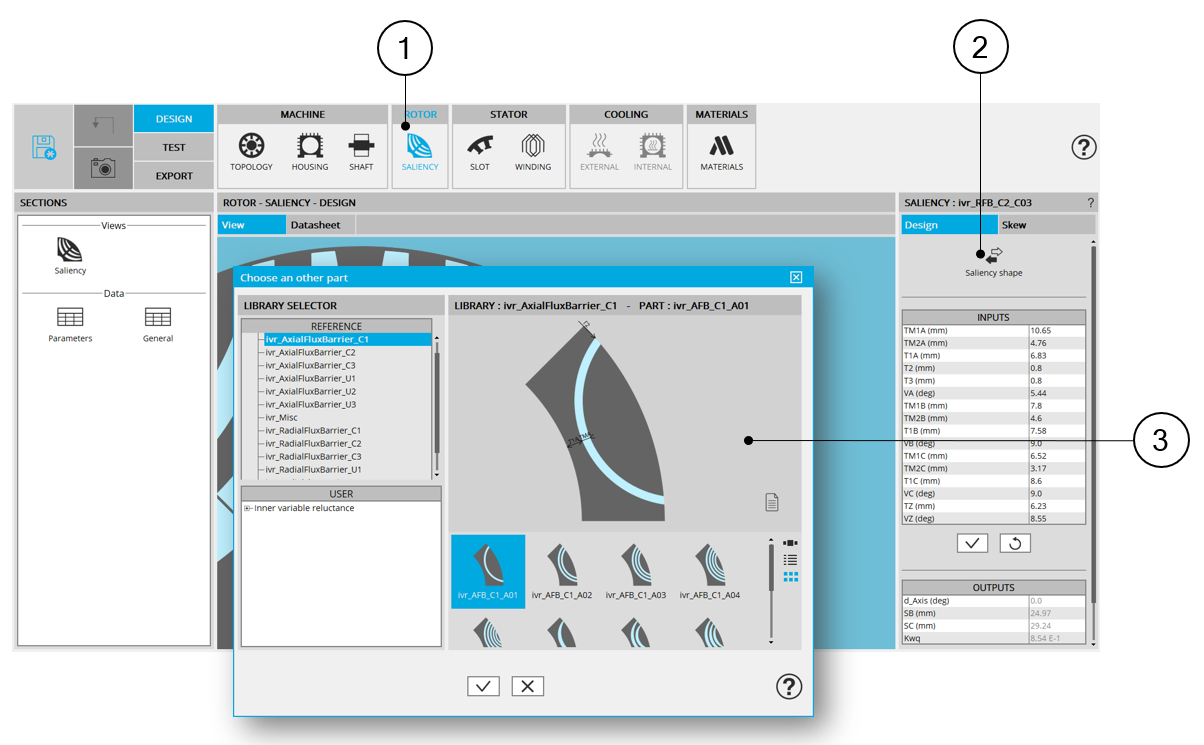The width and height of the screenshot is (1204, 745).
Task: Open the Datasheet tab
Action: coord(316,225)
